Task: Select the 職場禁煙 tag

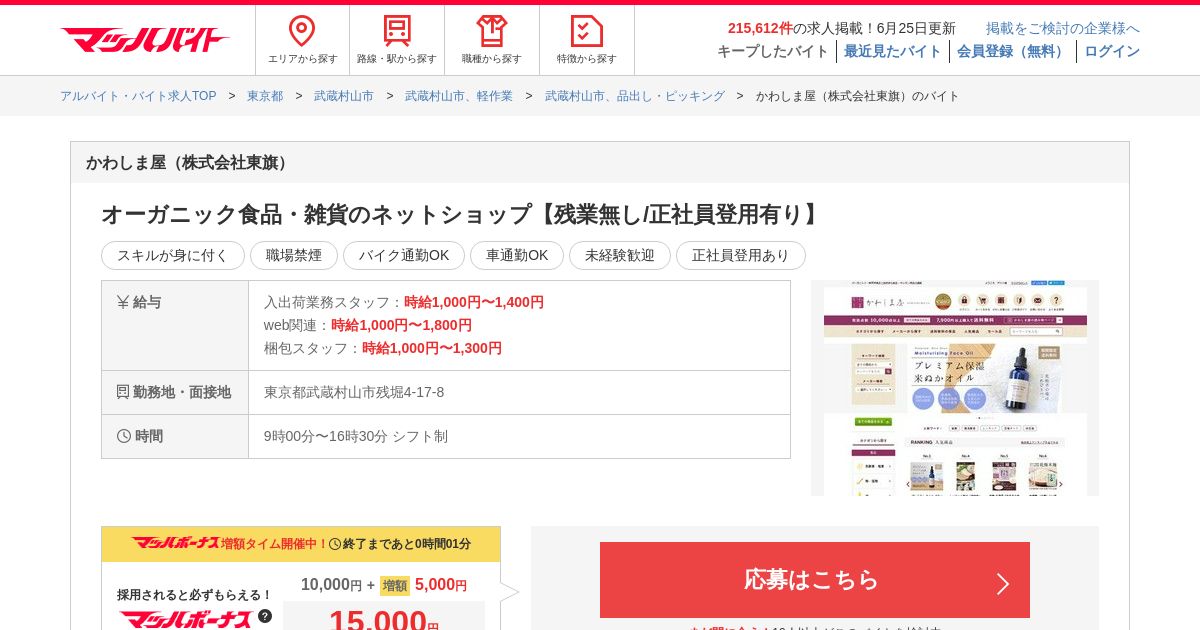Action: point(294,255)
